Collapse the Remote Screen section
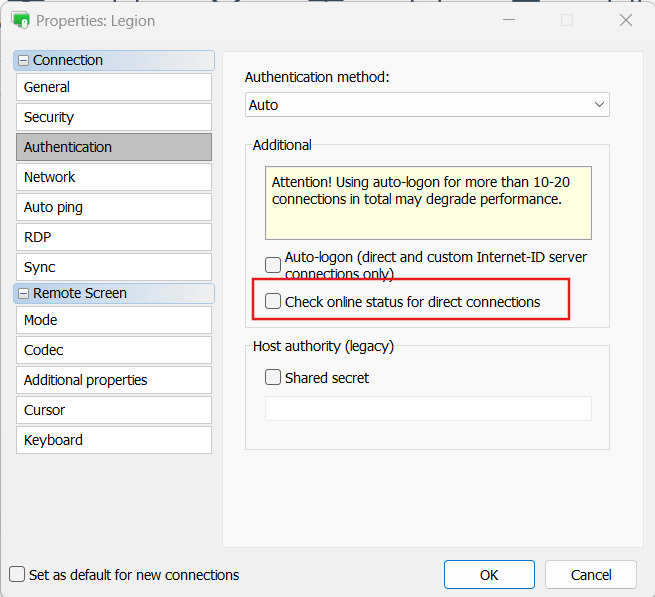This screenshot has height=597, width=655. [24, 293]
